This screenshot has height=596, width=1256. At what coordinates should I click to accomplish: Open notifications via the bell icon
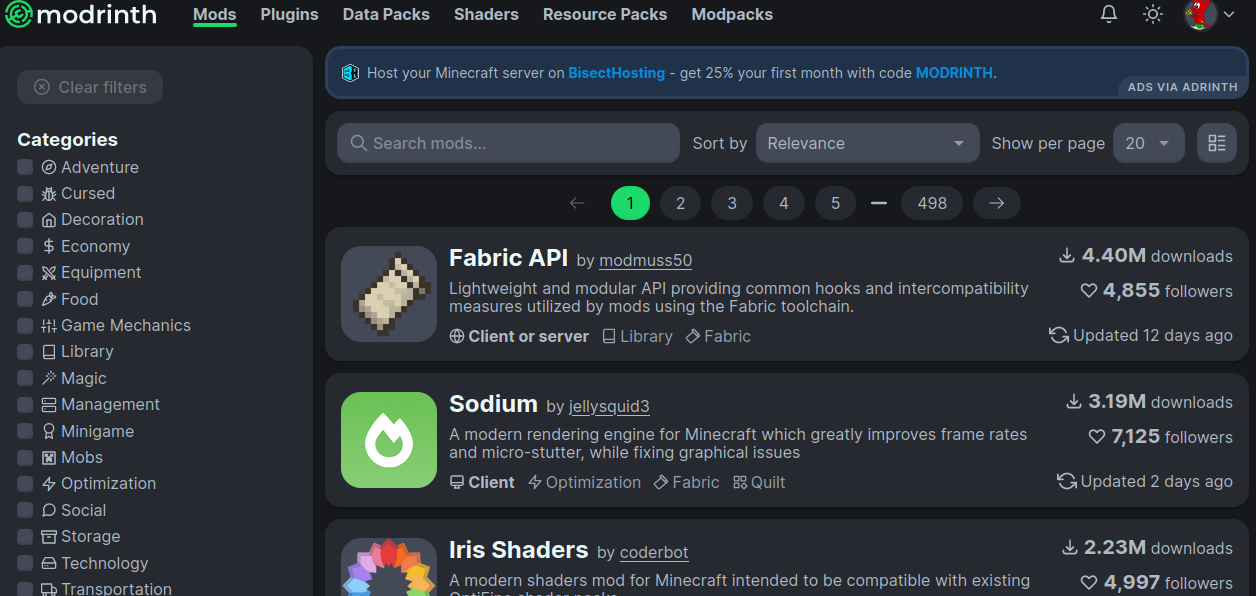(x=1108, y=14)
